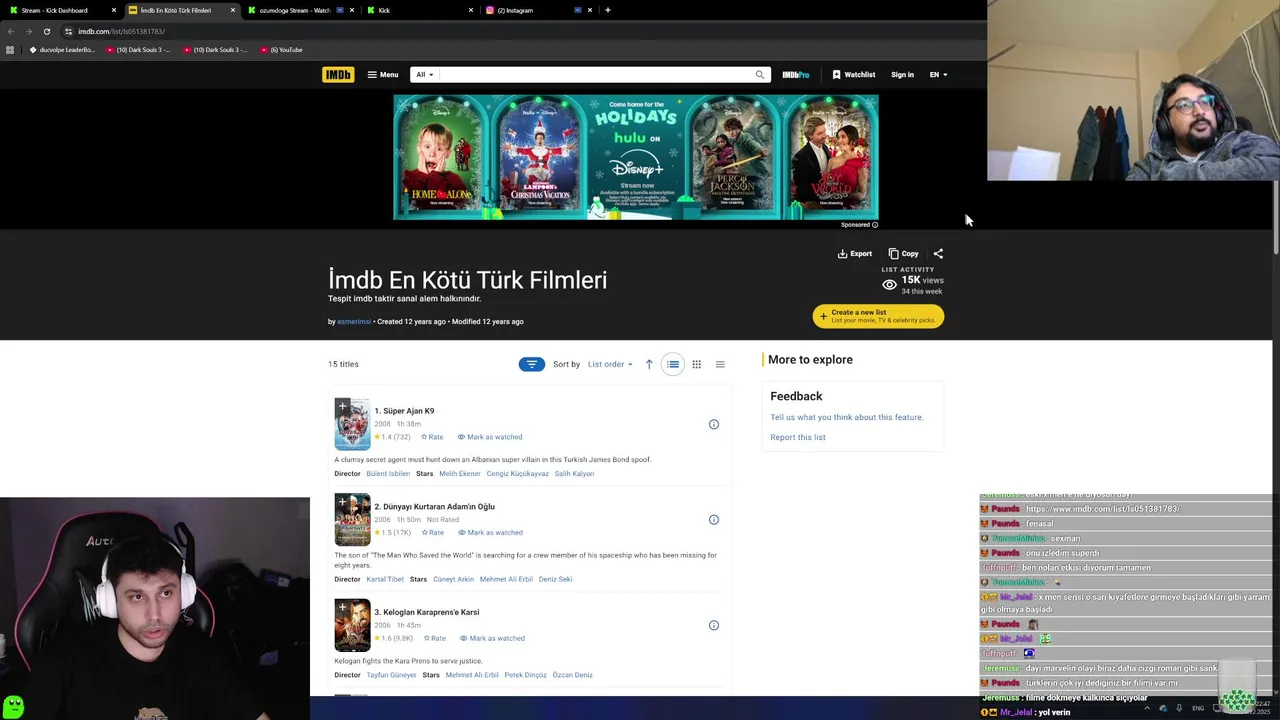This screenshot has width=1280, height=720.
Task: Focus the IMDb search box
Action: [595, 74]
